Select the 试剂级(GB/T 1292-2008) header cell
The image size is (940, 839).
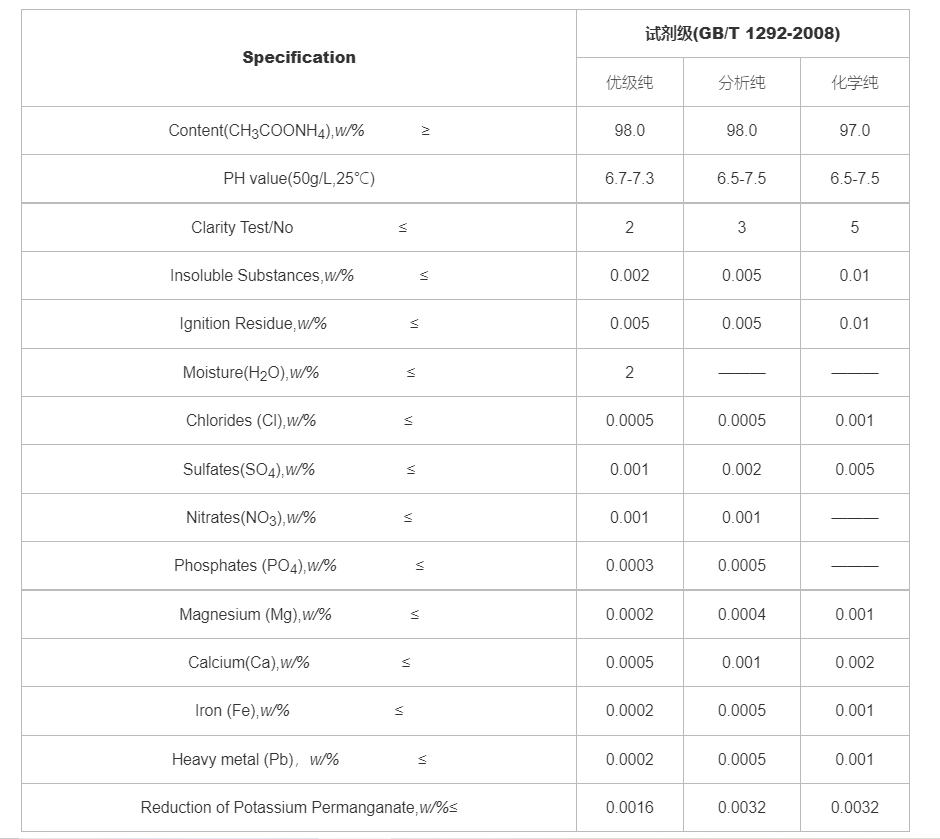[x=742, y=34]
